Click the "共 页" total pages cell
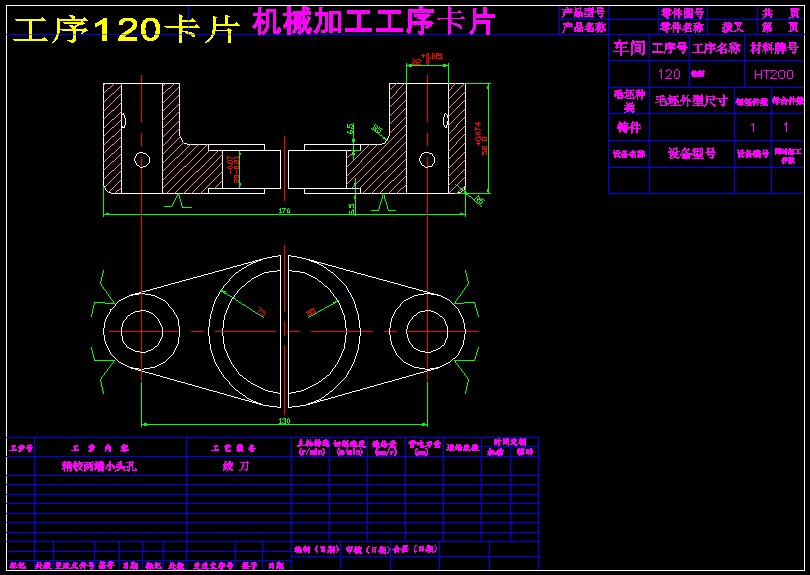 781,13
